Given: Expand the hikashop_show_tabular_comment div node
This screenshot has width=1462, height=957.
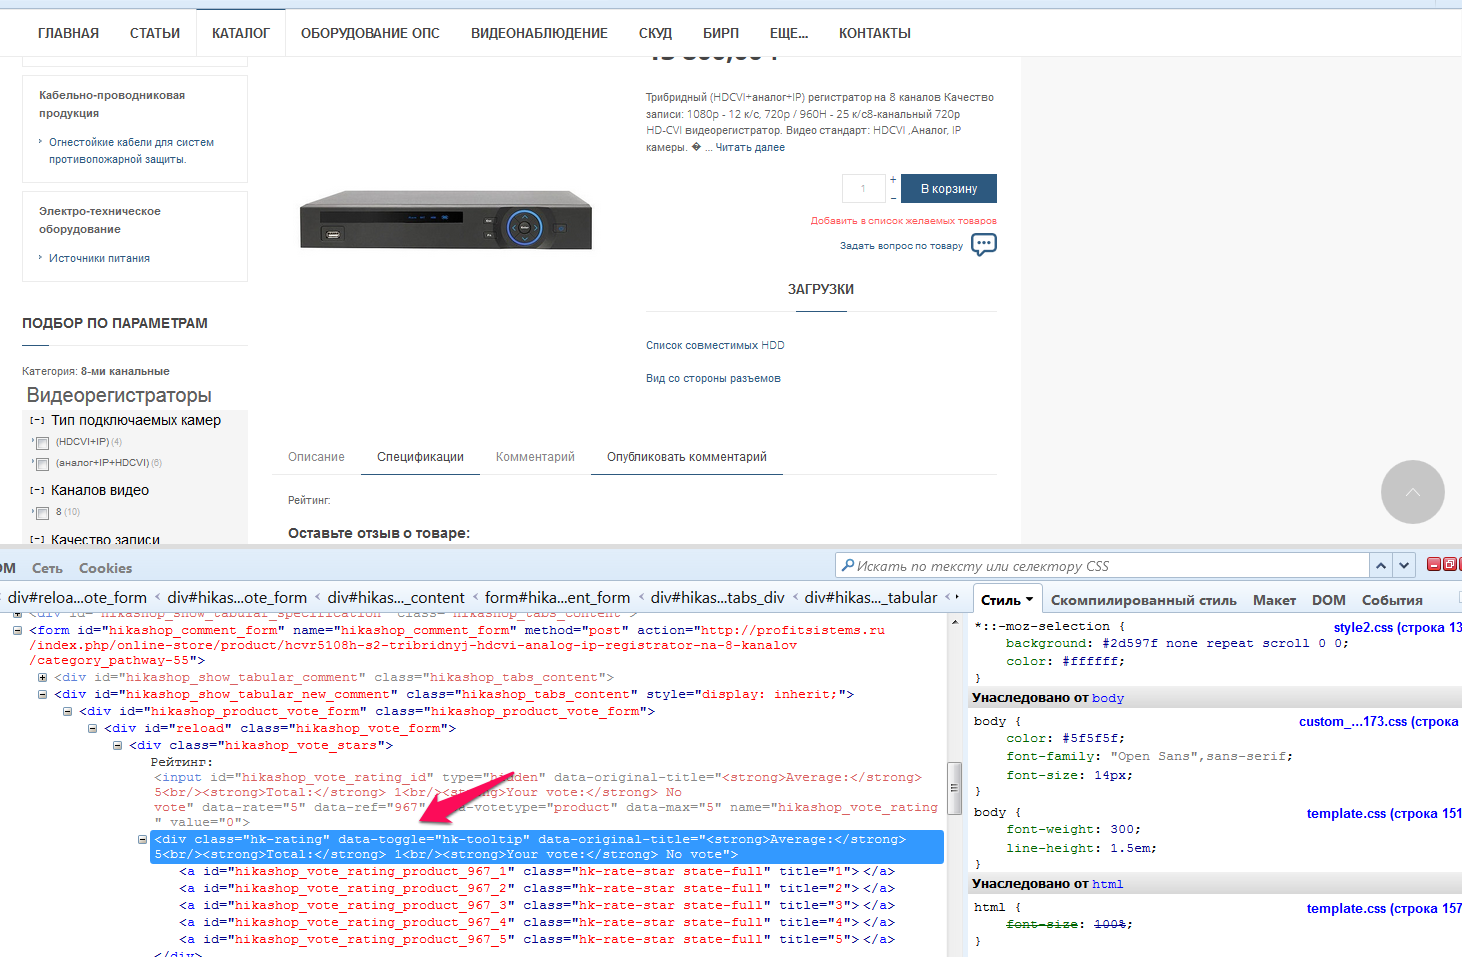Looking at the screenshot, I should (42, 677).
